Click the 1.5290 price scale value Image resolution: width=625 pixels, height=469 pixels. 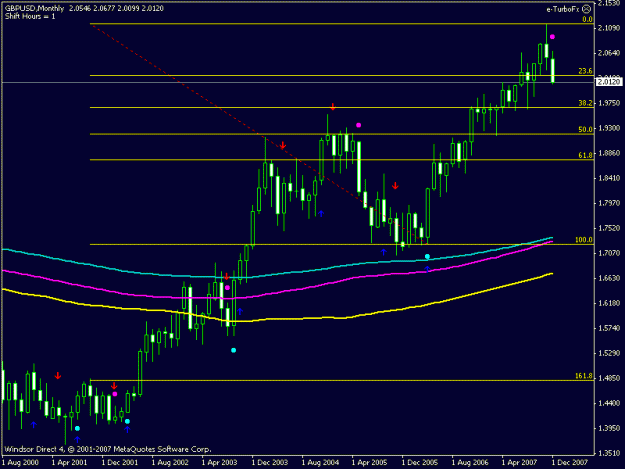(609, 353)
